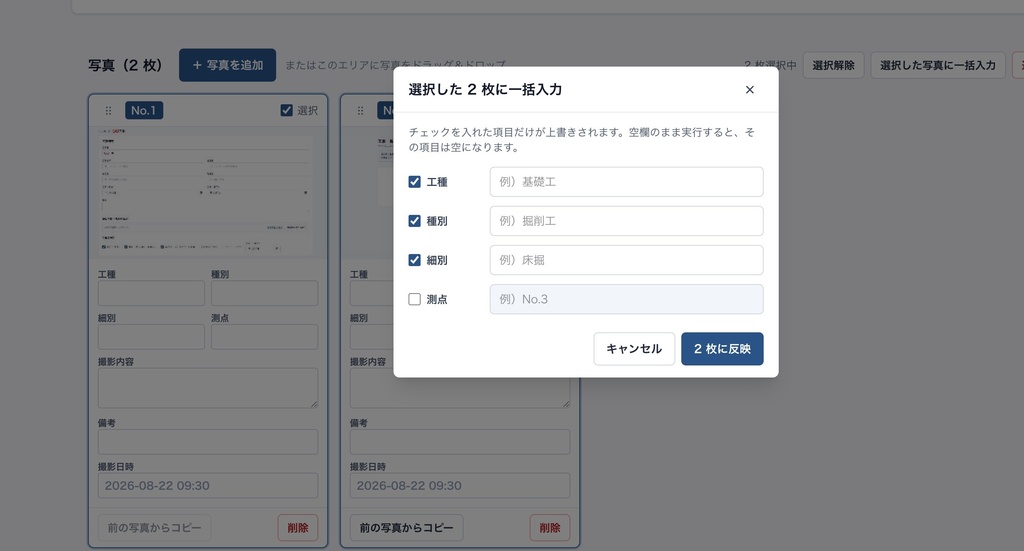Click the disabled 測点 No.3 input field
Screen dimensions: 1024x551
(x=626, y=299)
